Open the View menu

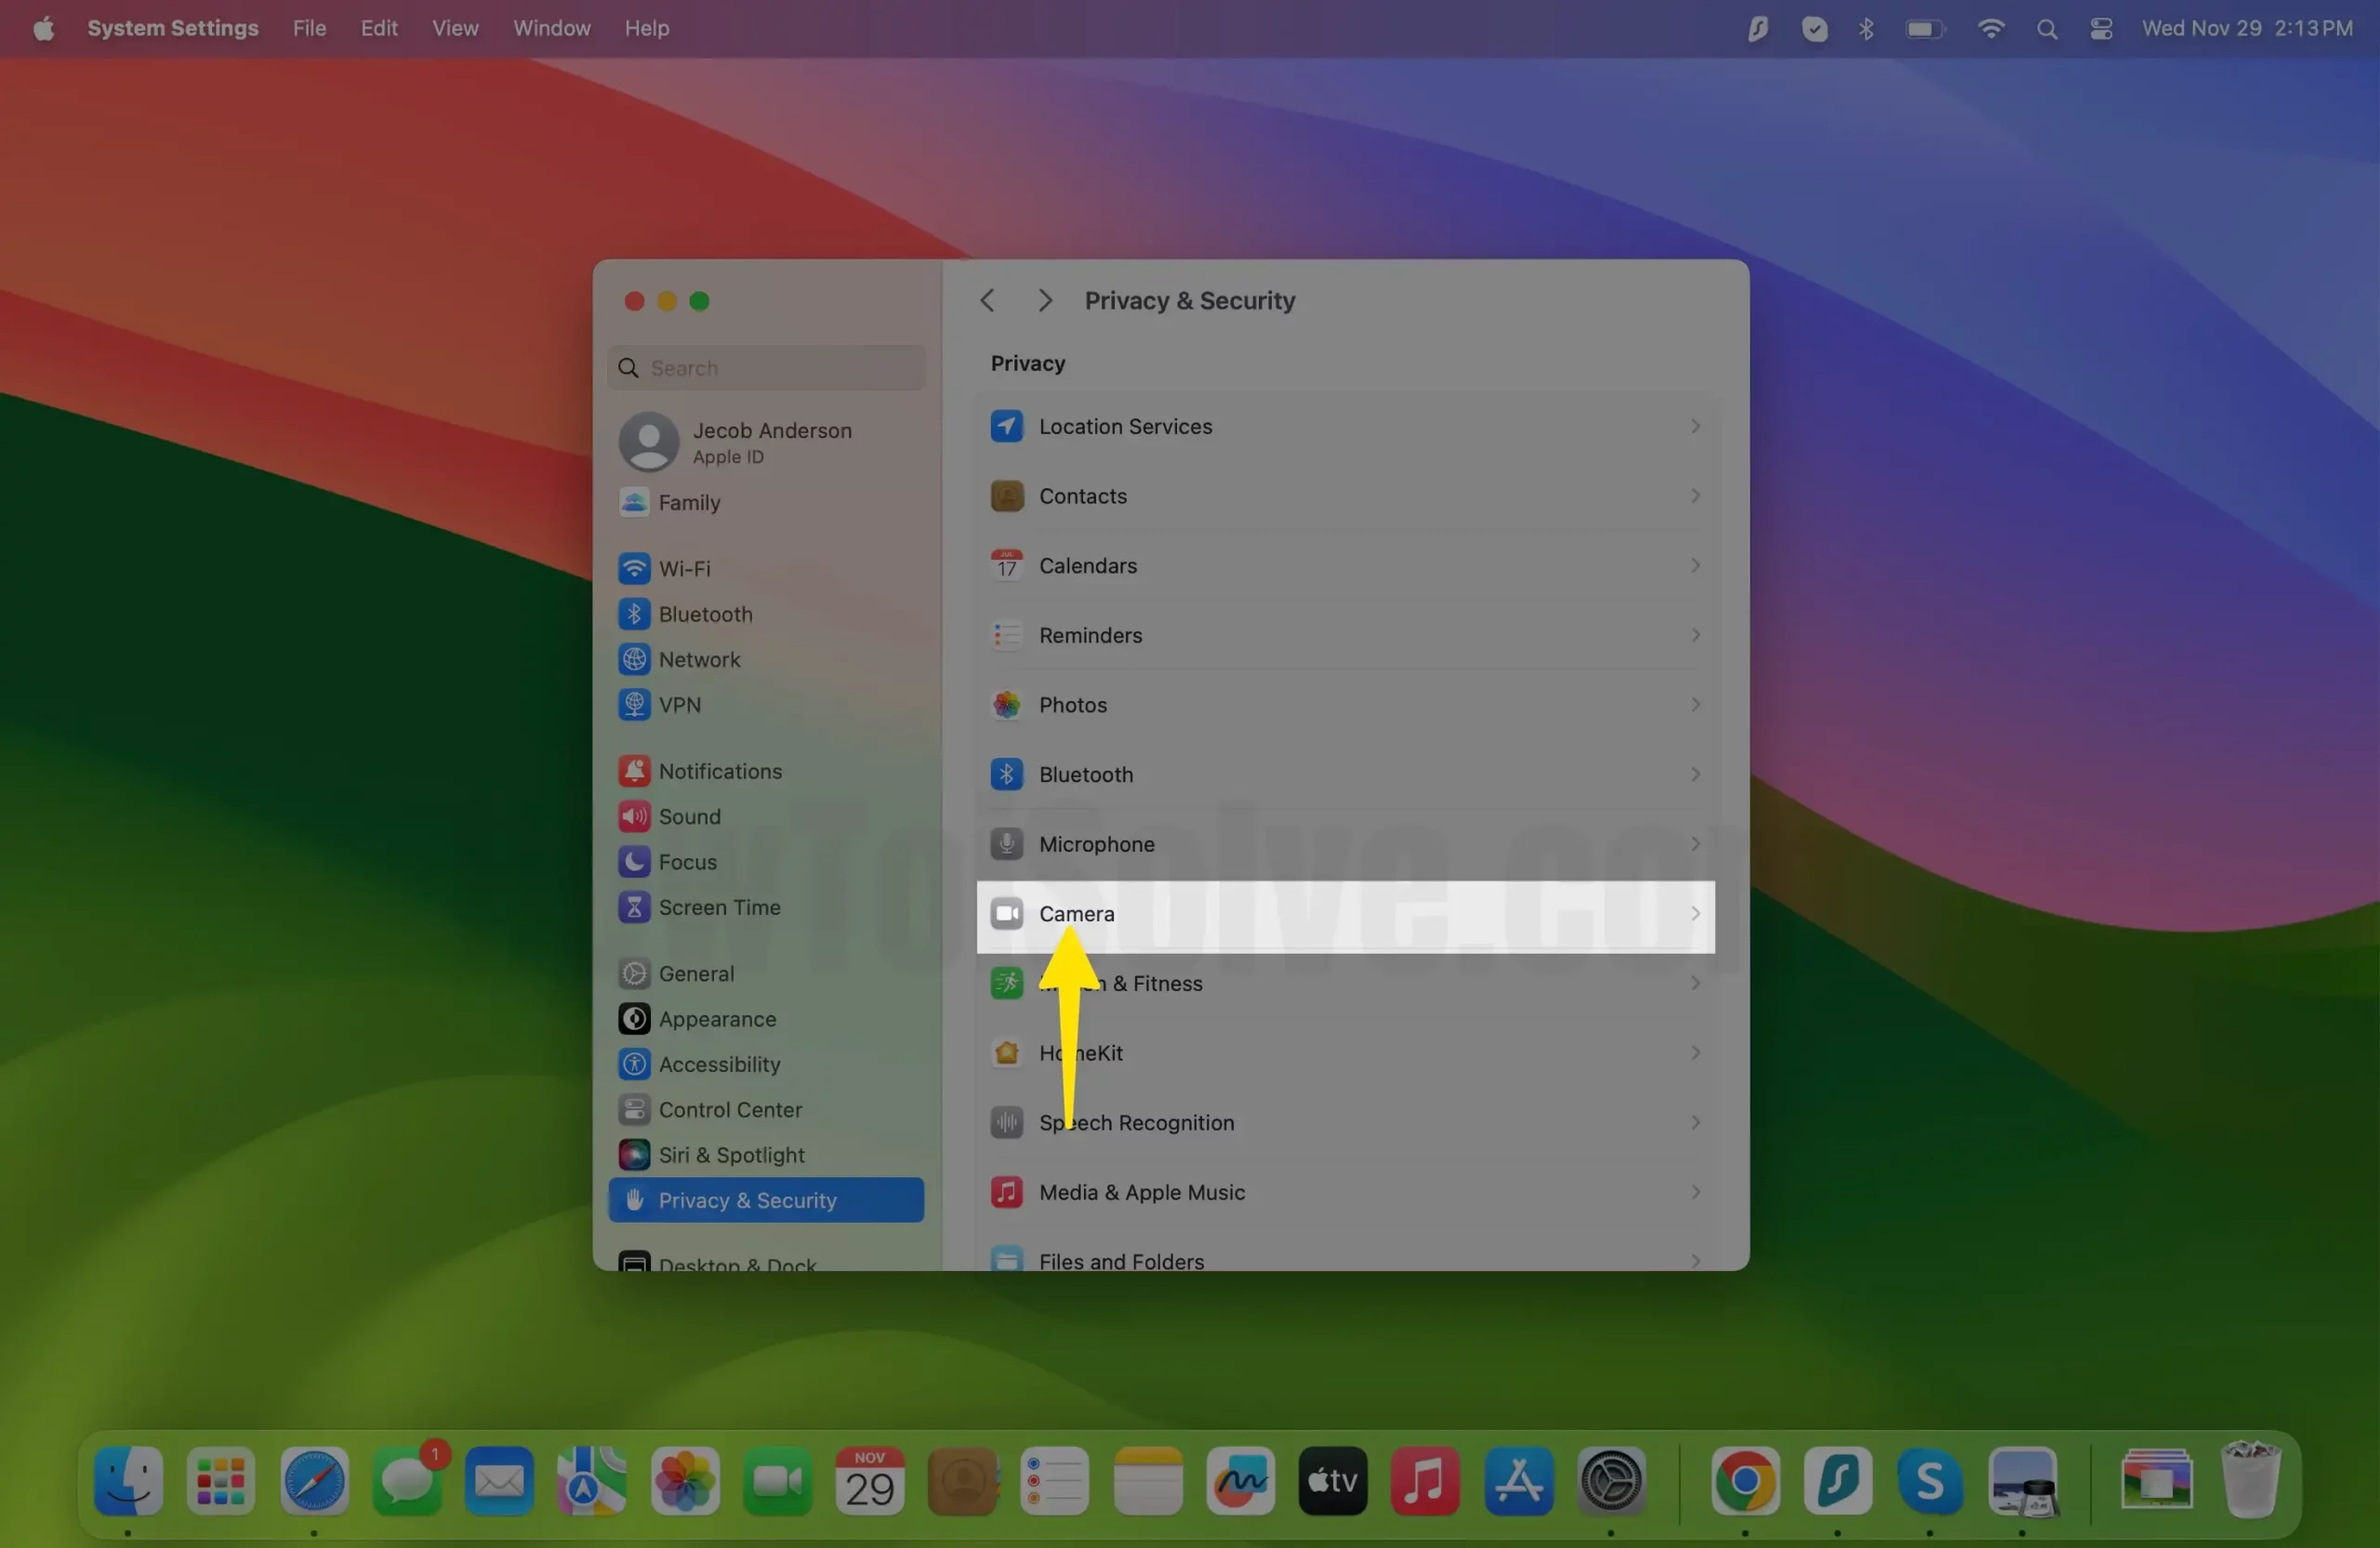455,28
